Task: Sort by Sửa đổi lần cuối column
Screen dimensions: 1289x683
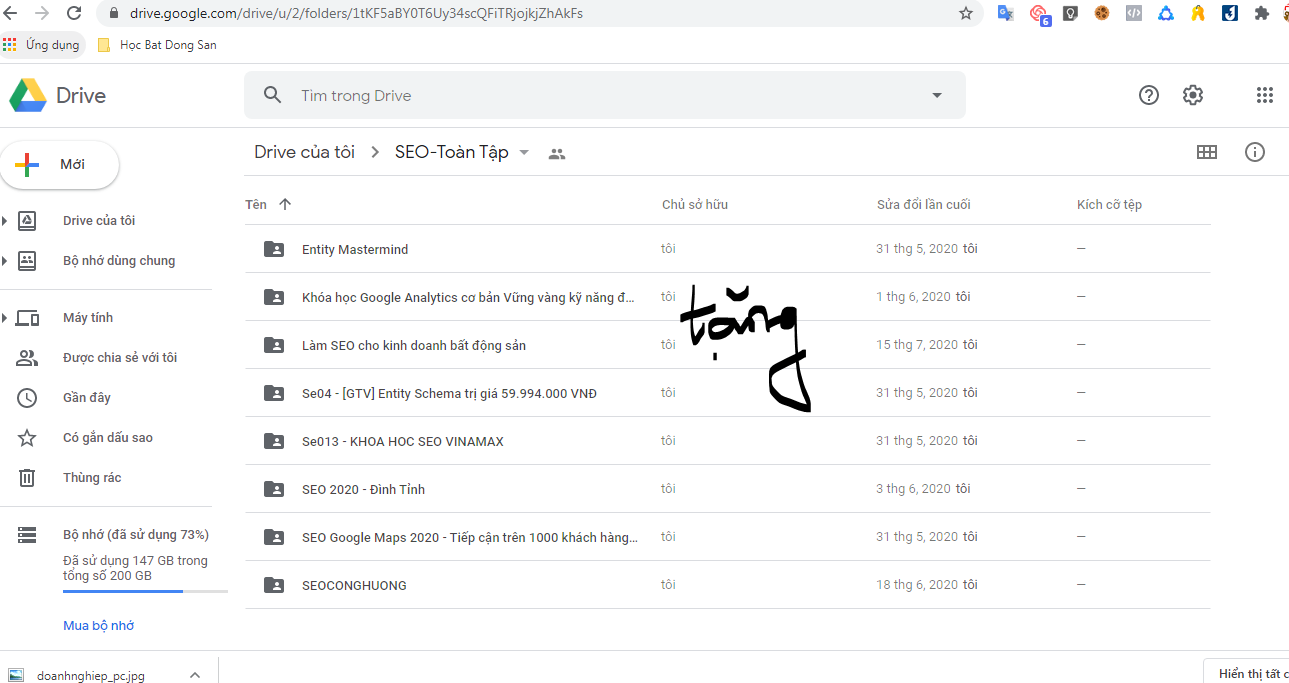Action: click(x=924, y=204)
